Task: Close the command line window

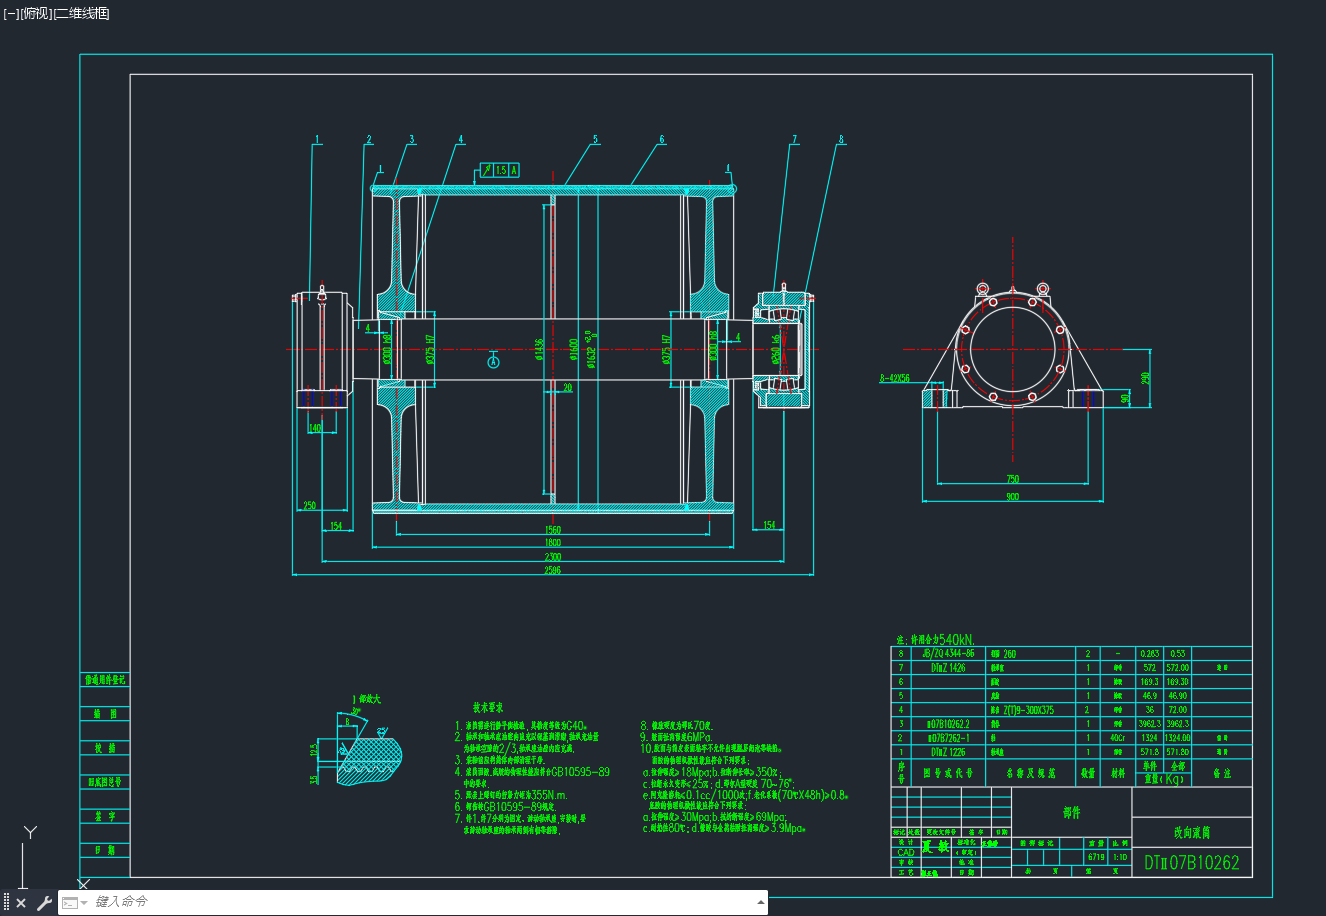Action: [x=21, y=903]
